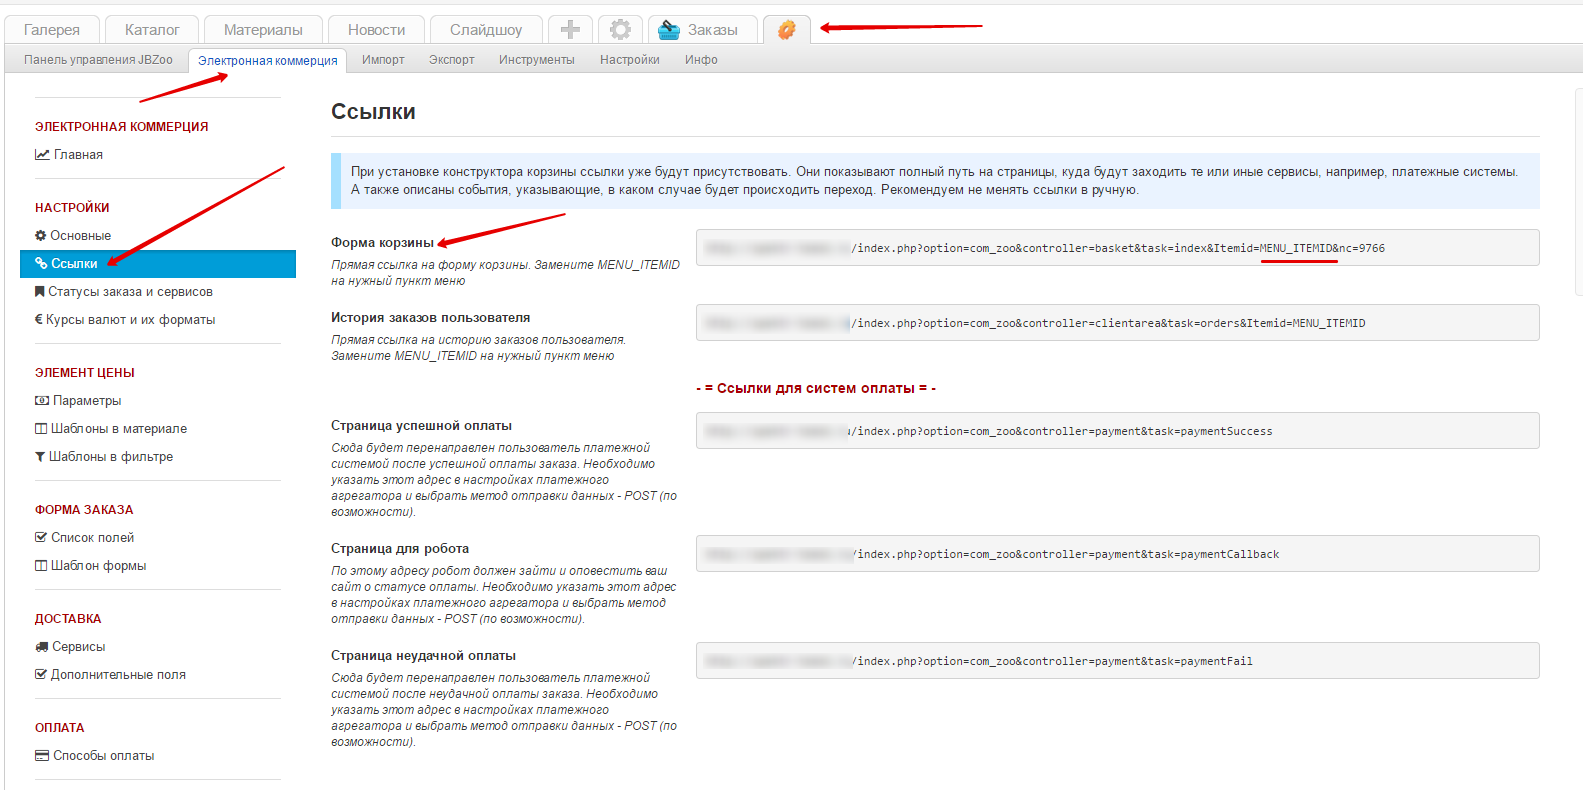Open the Импорт submenu item
1583x790 pixels.
point(383,60)
